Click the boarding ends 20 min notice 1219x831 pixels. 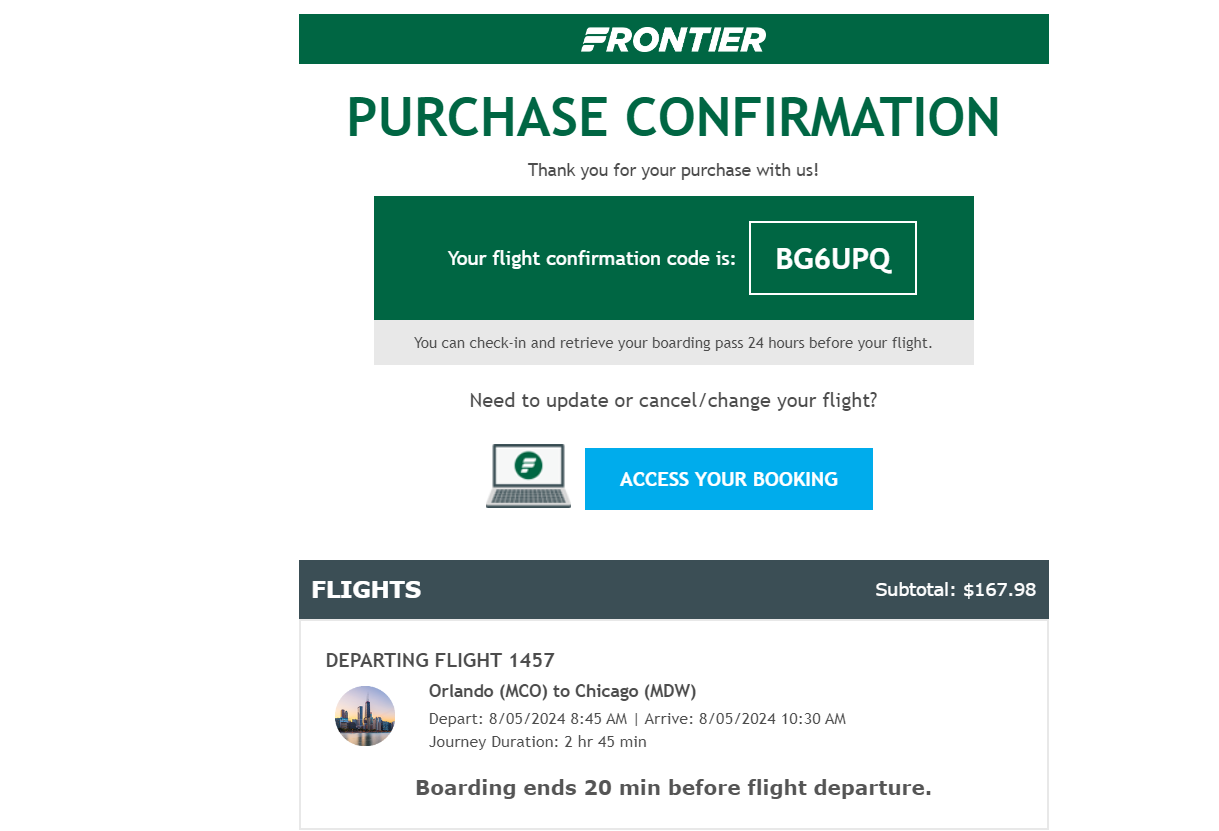tap(674, 788)
